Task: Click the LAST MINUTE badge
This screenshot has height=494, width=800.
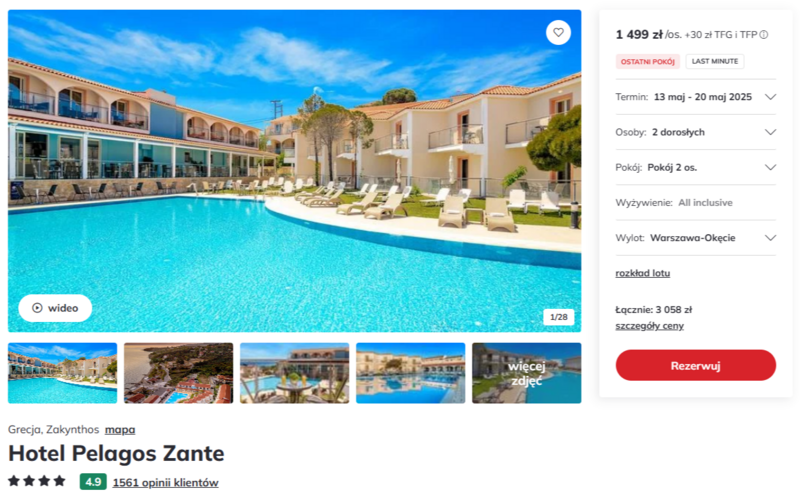Action: (x=715, y=61)
